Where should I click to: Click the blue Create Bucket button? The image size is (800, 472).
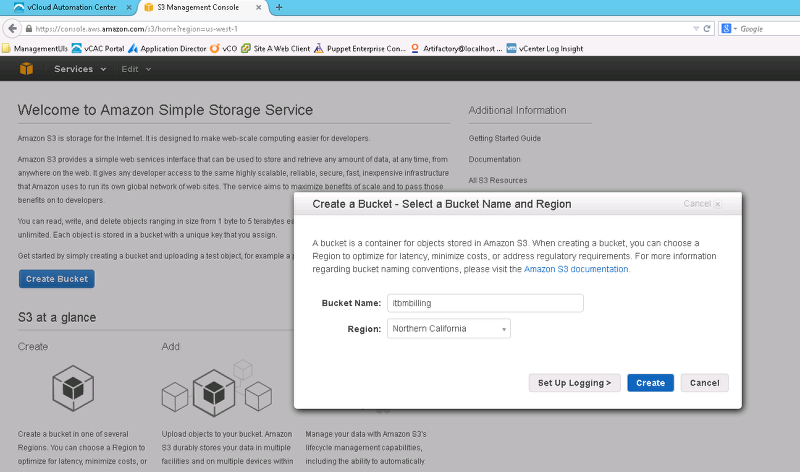pos(57,279)
